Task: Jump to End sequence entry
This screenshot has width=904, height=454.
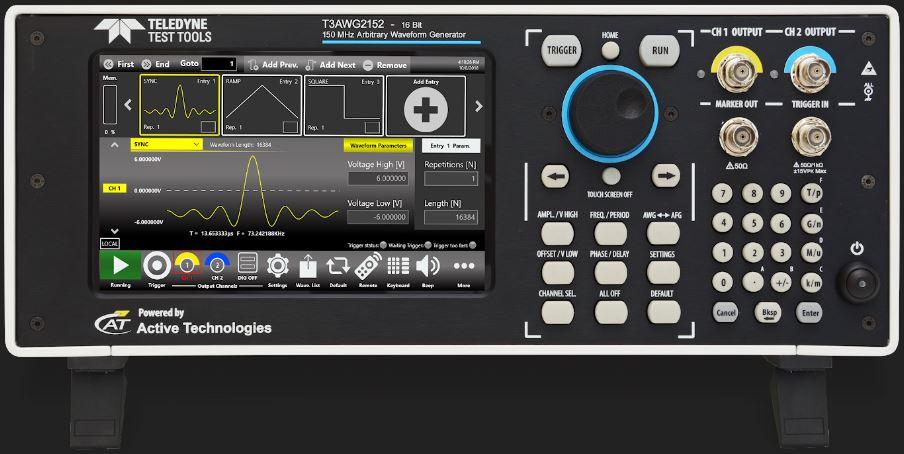Action: (156, 65)
